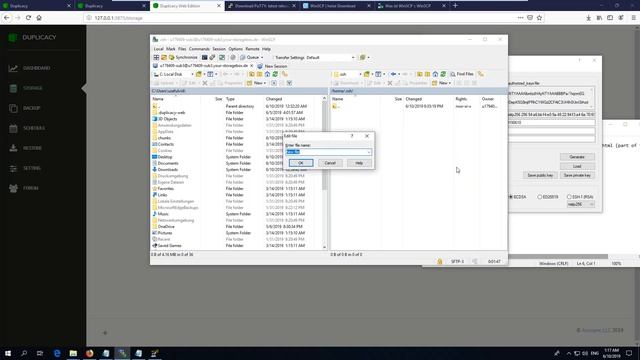This screenshot has width=640, height=360.
Task: Click Load button in PuTTYgen window
Action: [x=577, y=166]
